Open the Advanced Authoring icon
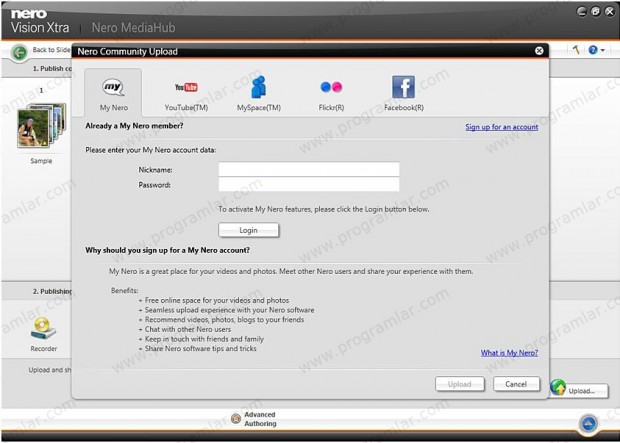The image size is (620, 443). [236, 418]
